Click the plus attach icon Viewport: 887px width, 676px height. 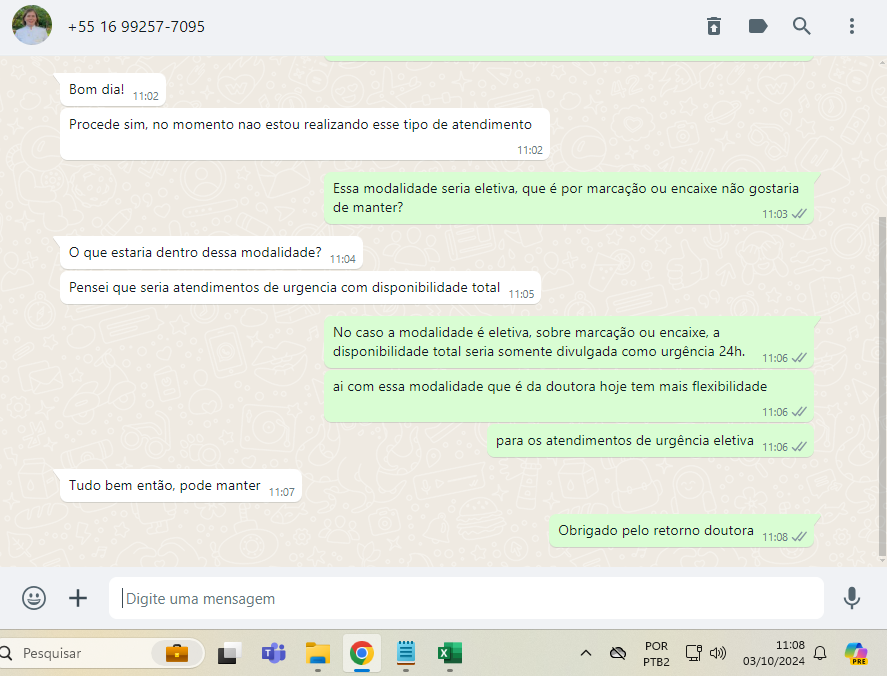pos(78,598)
